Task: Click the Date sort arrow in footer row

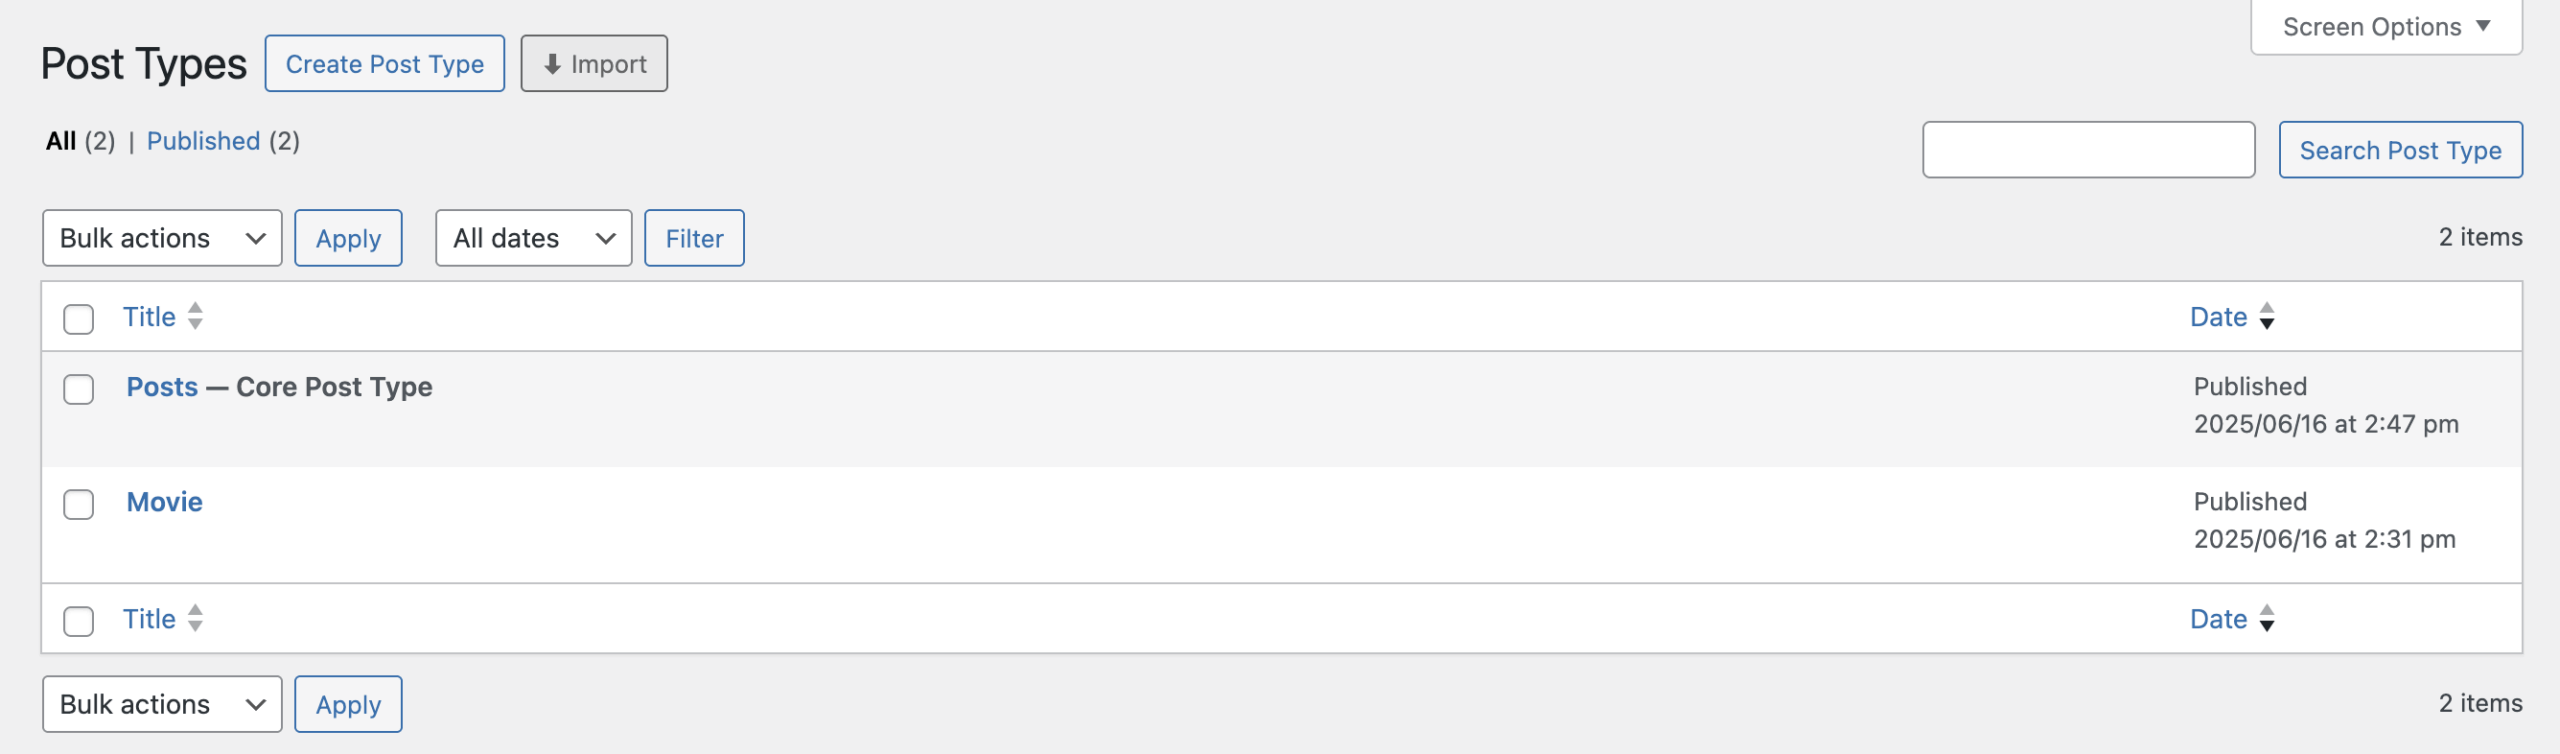Action: pos(2266,619)
